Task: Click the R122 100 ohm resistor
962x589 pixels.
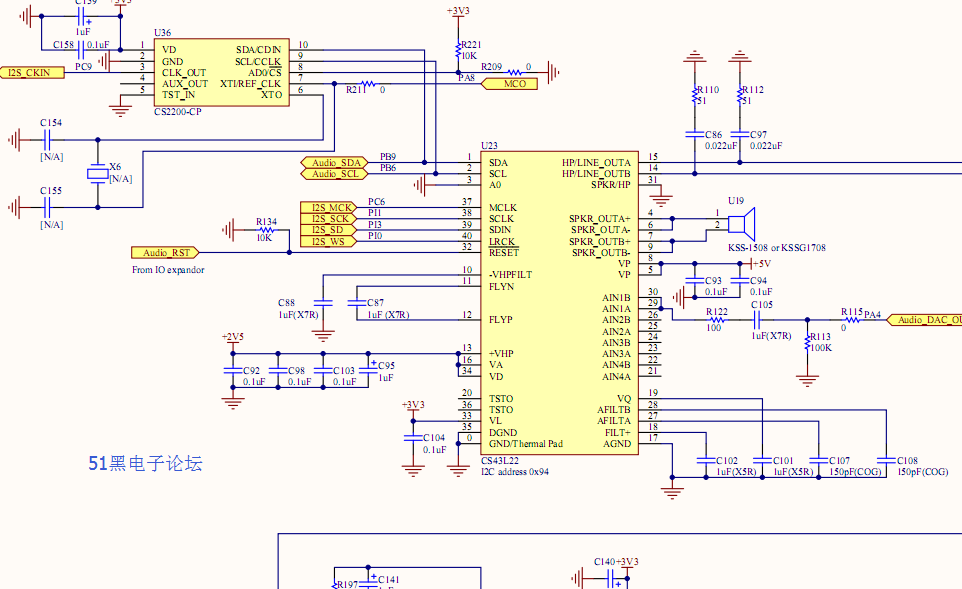Action: (x=717, y=320)
